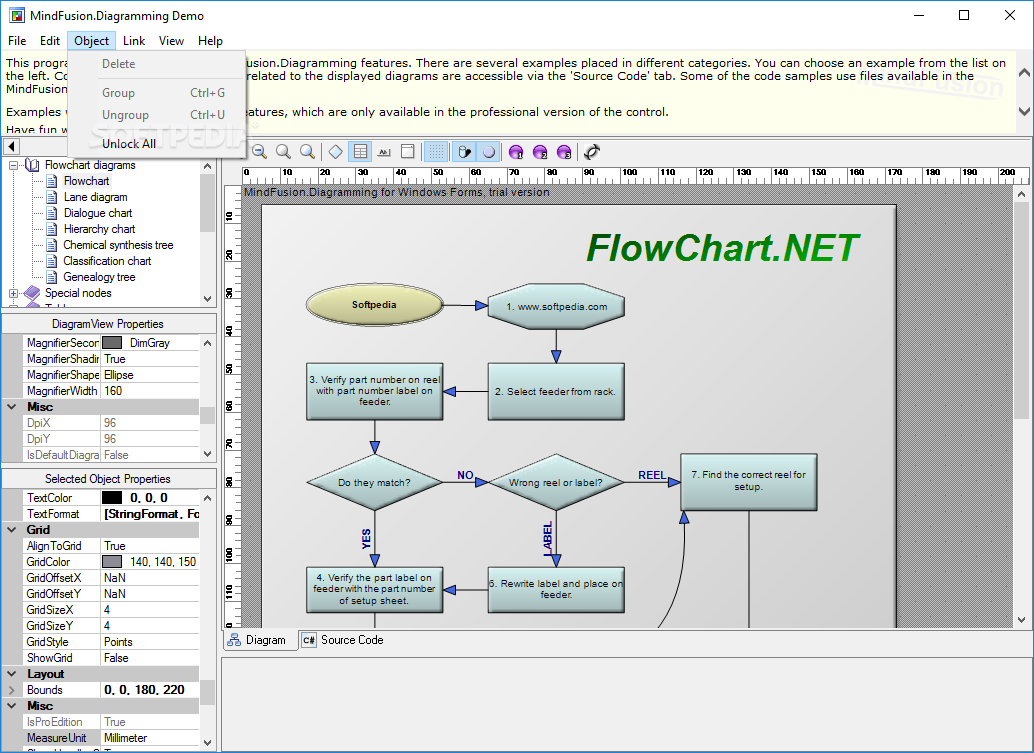Screen dimensions: 1034x753
Task: Select the table node tool
Action: click(x=360, y=152)
